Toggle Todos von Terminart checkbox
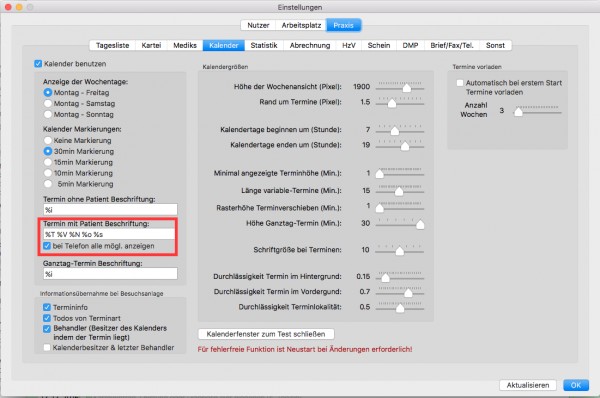600x398 pixels. tap(47, 318)
